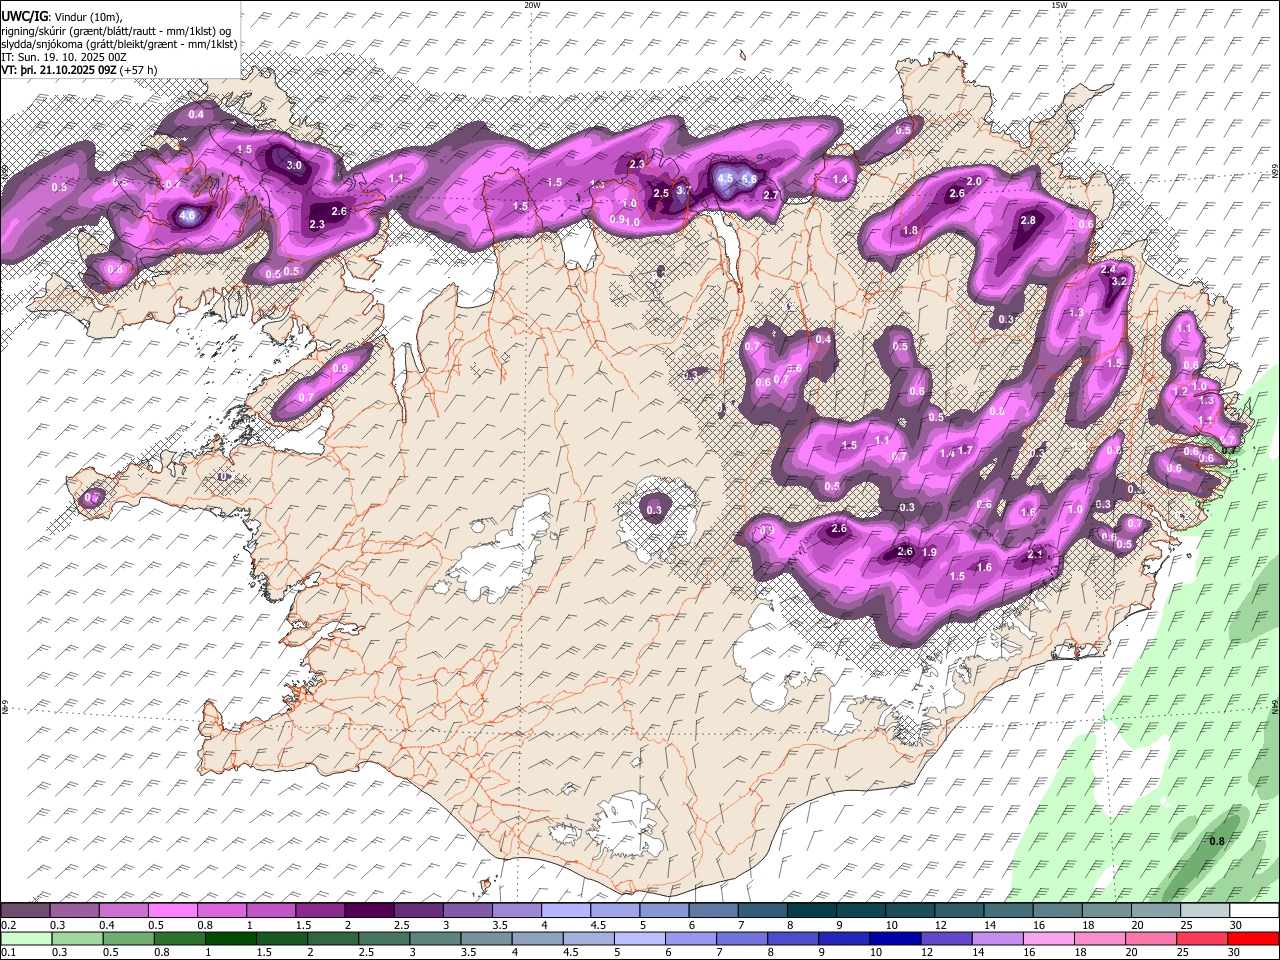Click the 0.3 value inside the central glacier

click(x=654, y=510)
